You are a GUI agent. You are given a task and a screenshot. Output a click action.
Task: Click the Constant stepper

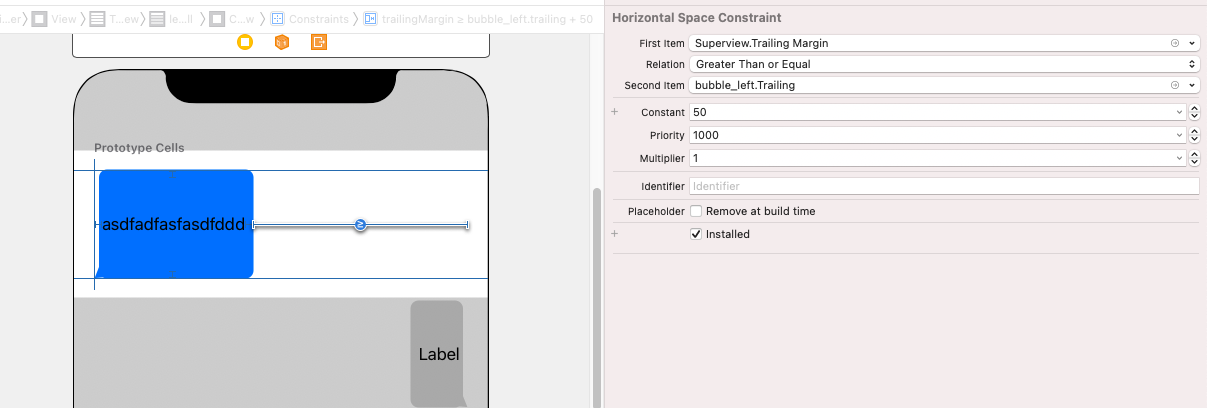tap(1194, 113)
